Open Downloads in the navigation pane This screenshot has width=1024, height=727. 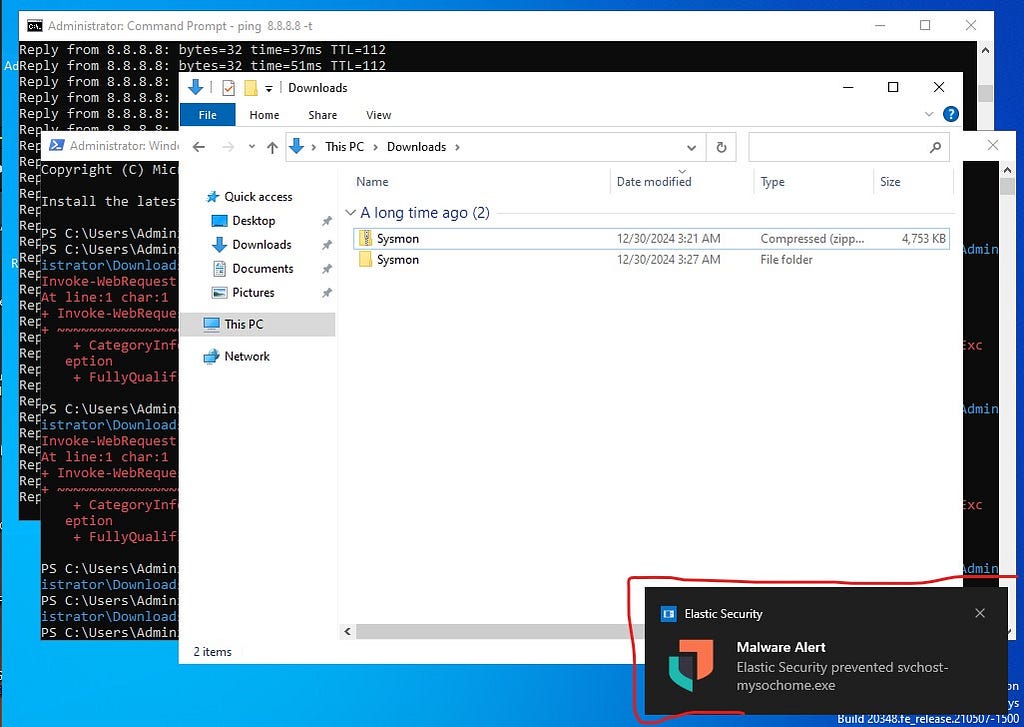tap(261, 244)
